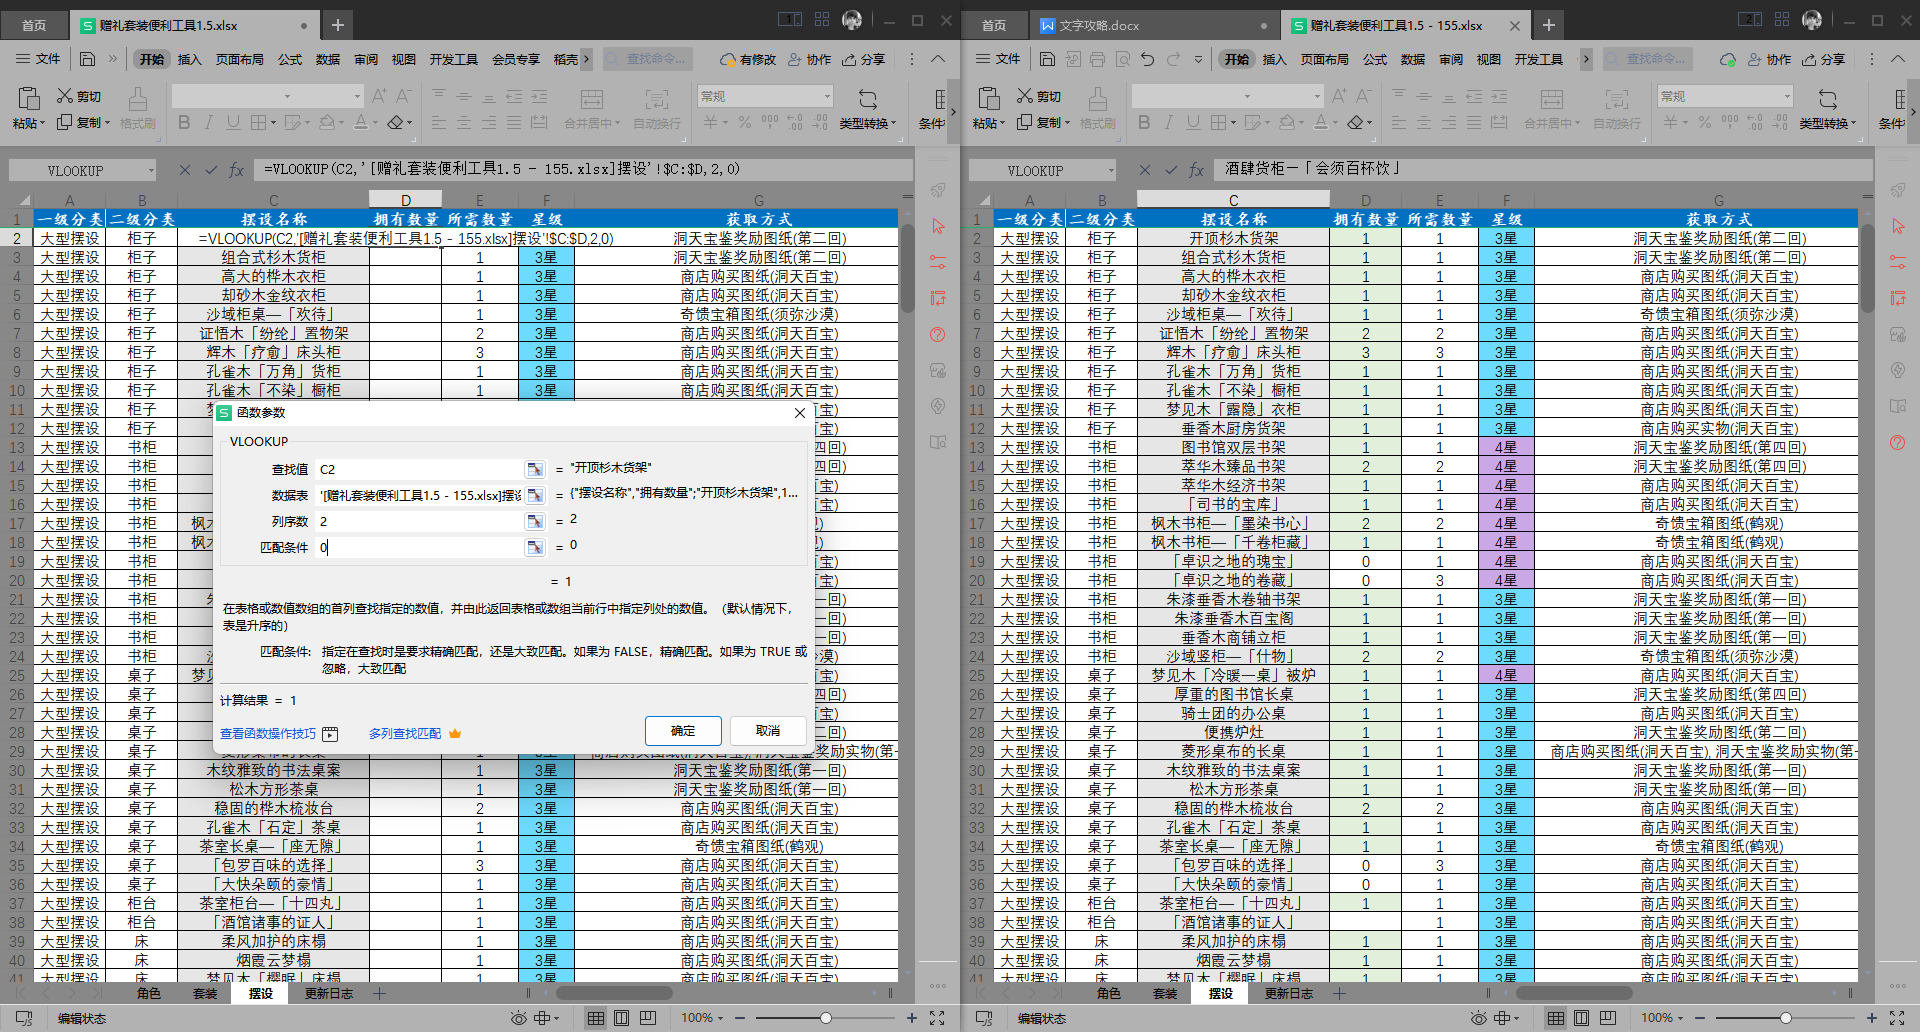This screenshot has height=1032, width=1920.
Task: Click the paste icon in left window ribbon
Action: 29,98
